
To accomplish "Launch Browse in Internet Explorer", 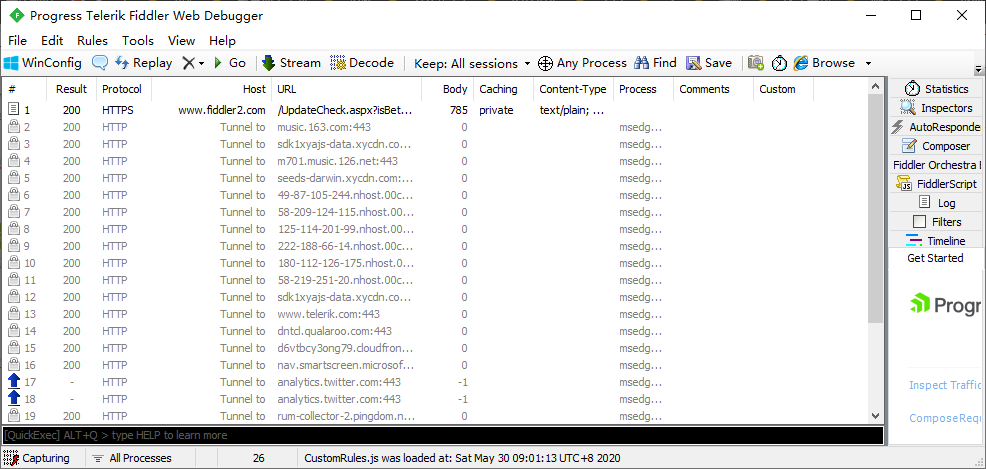I will coord(824,63).
